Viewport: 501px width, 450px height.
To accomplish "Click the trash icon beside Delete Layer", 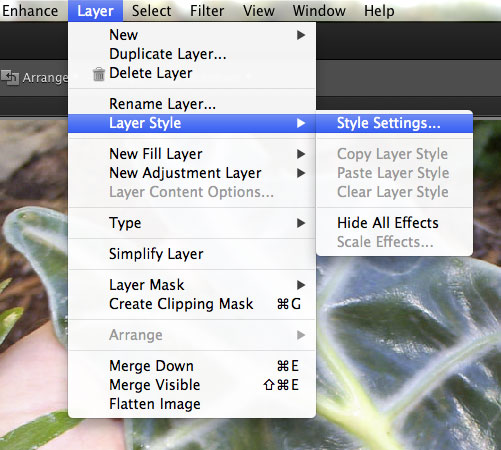I will pyautogui.click(x=99, y=74).
